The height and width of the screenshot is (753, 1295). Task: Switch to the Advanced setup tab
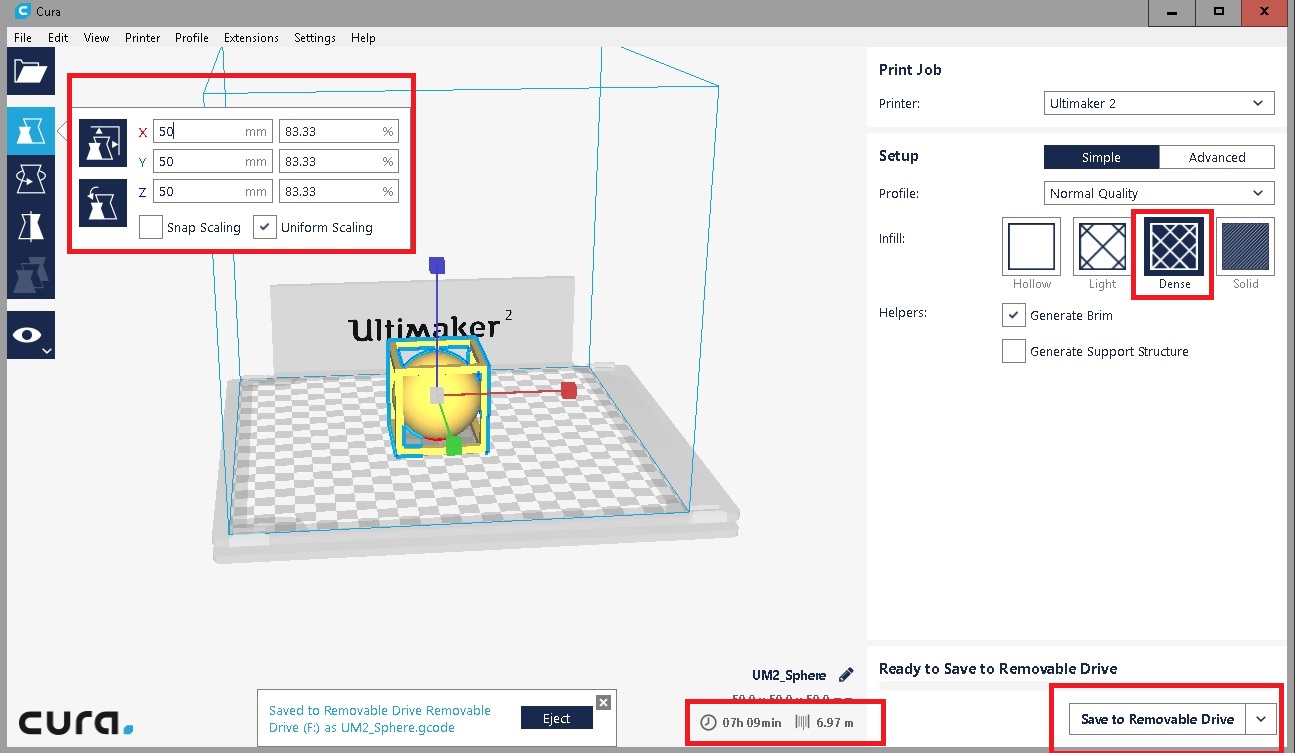click(x=1217, y=157)
